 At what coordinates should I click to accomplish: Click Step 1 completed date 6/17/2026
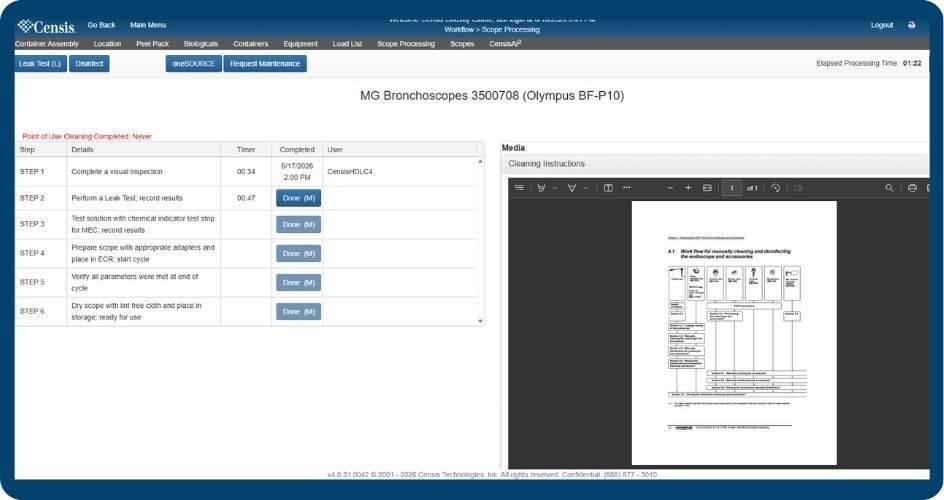click(x=297, y=166)
